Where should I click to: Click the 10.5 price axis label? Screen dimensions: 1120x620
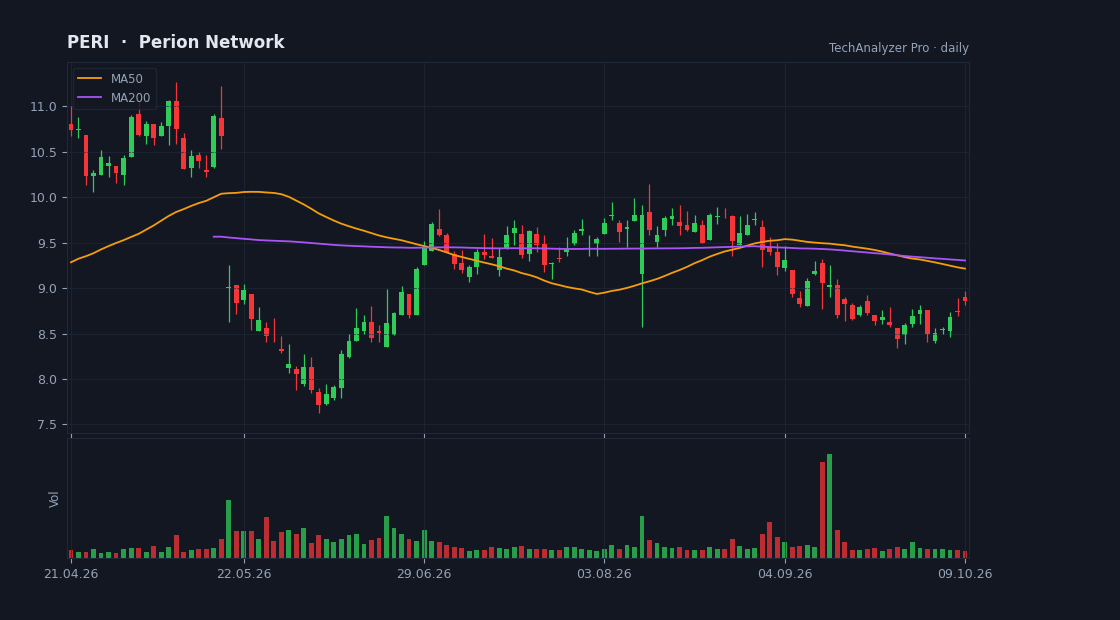point(44,153)
